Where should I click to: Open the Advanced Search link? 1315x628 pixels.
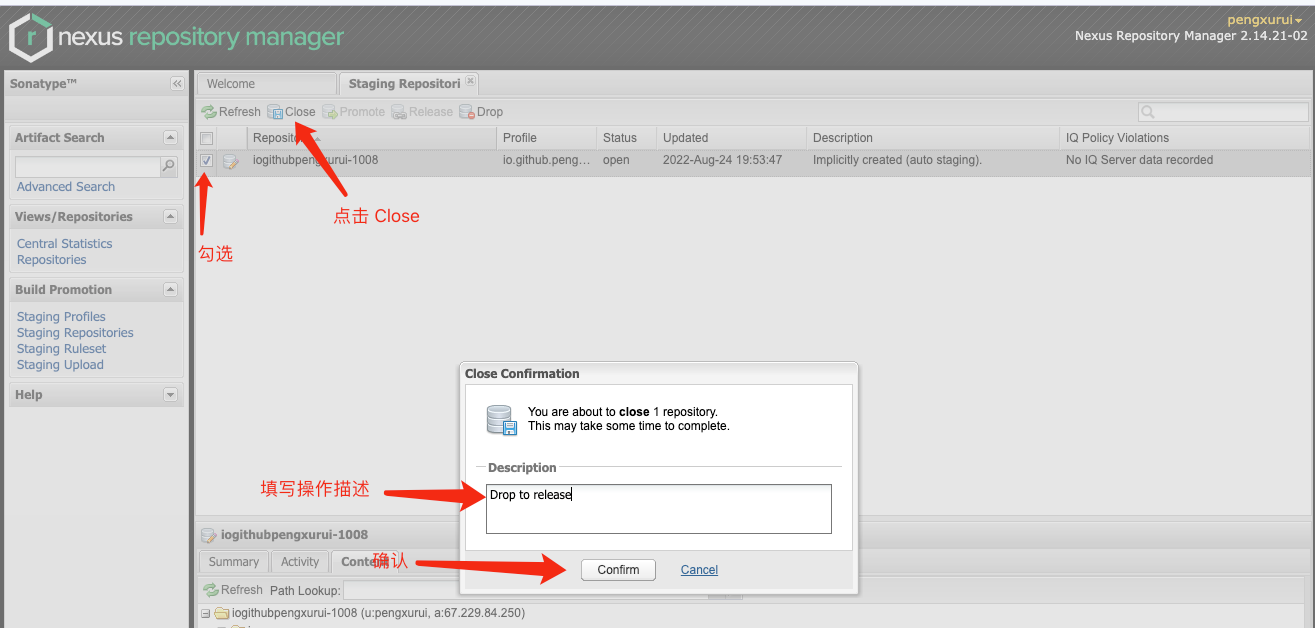[x=66, y=187]
